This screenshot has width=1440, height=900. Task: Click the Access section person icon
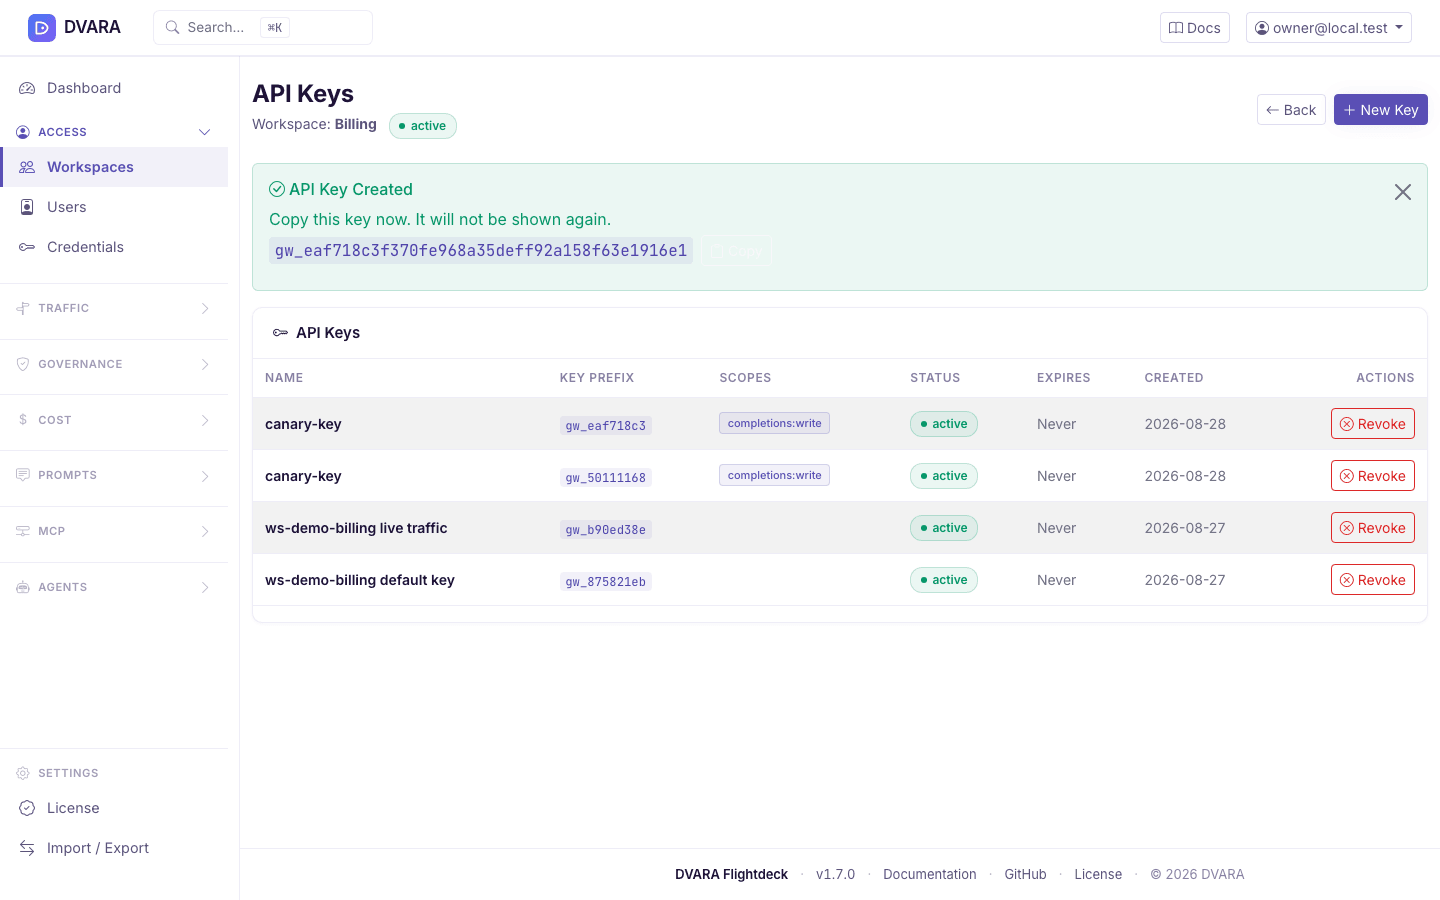[23, 132]
